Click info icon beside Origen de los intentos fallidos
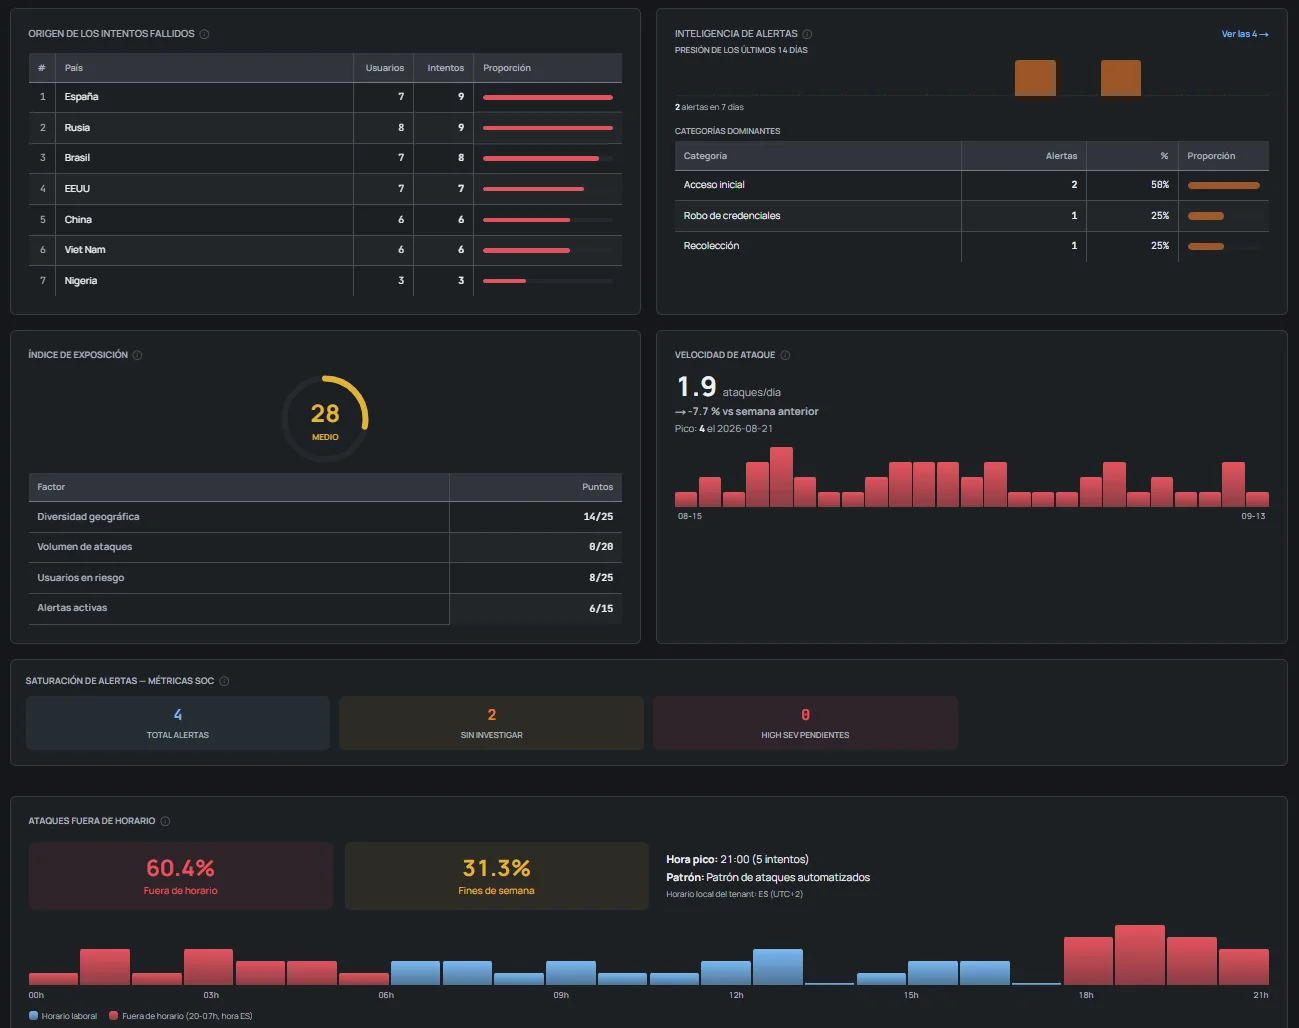Image resolution: width=1299 pixels, height=1028 pixels. point(204,34)
